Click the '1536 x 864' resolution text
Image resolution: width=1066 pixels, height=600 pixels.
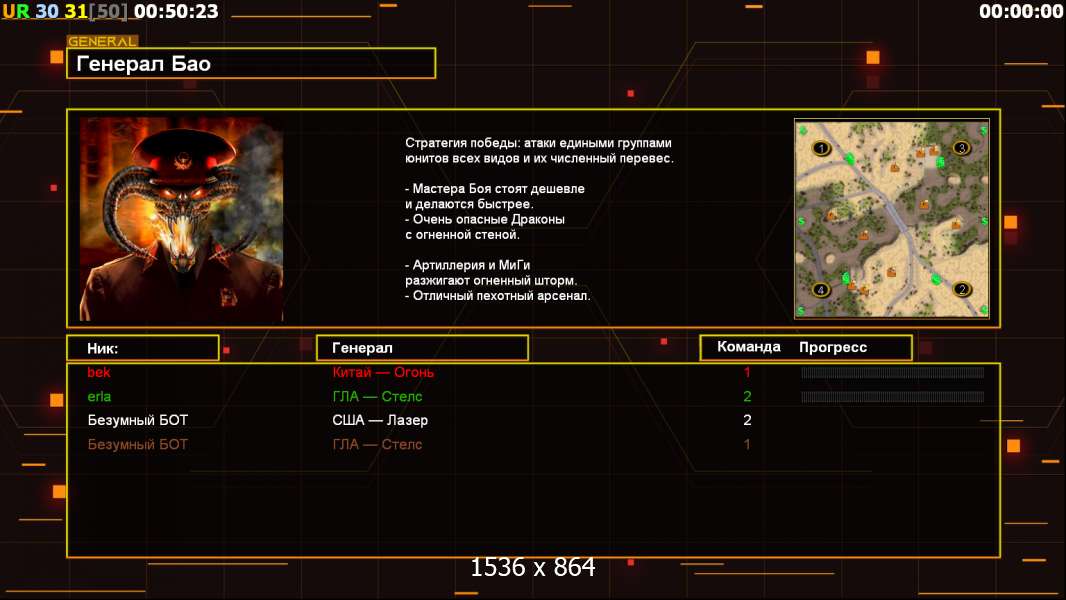pyautogui.click(x=533, y=567)
